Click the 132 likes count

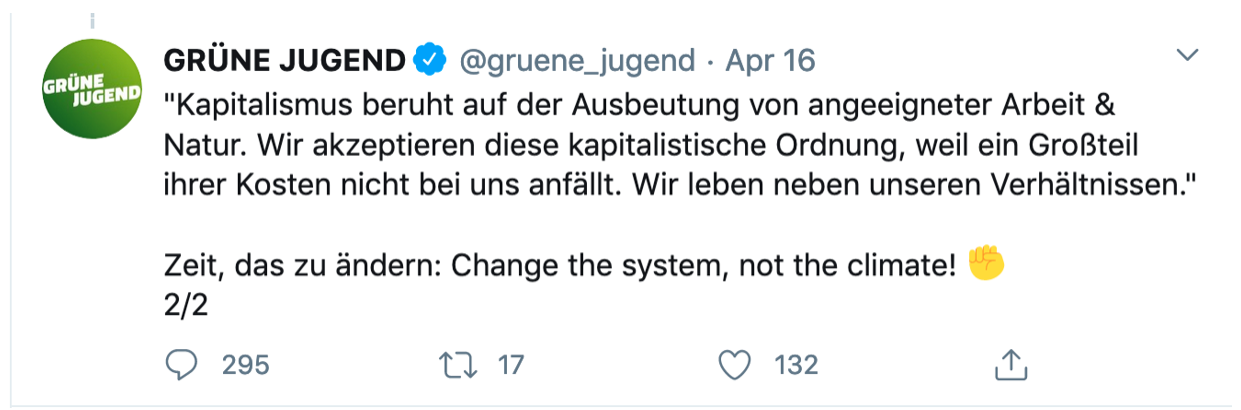[796, 365]
